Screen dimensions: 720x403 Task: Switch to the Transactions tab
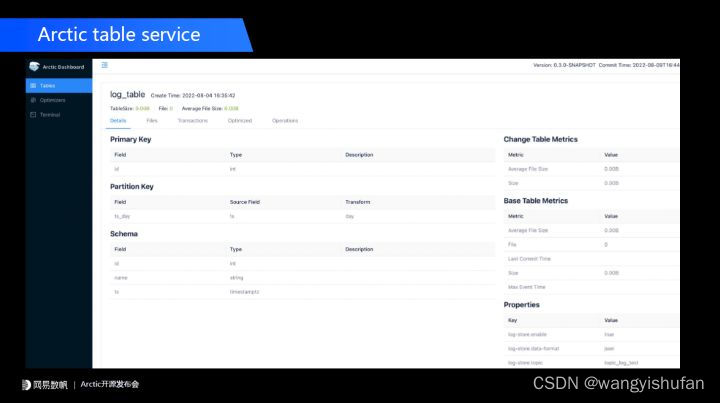(193, 121)
